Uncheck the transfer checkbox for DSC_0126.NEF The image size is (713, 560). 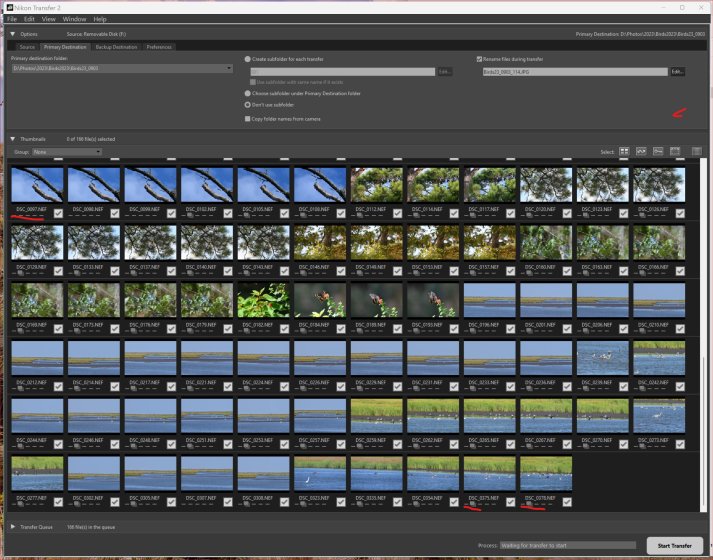tap(680, 212)
